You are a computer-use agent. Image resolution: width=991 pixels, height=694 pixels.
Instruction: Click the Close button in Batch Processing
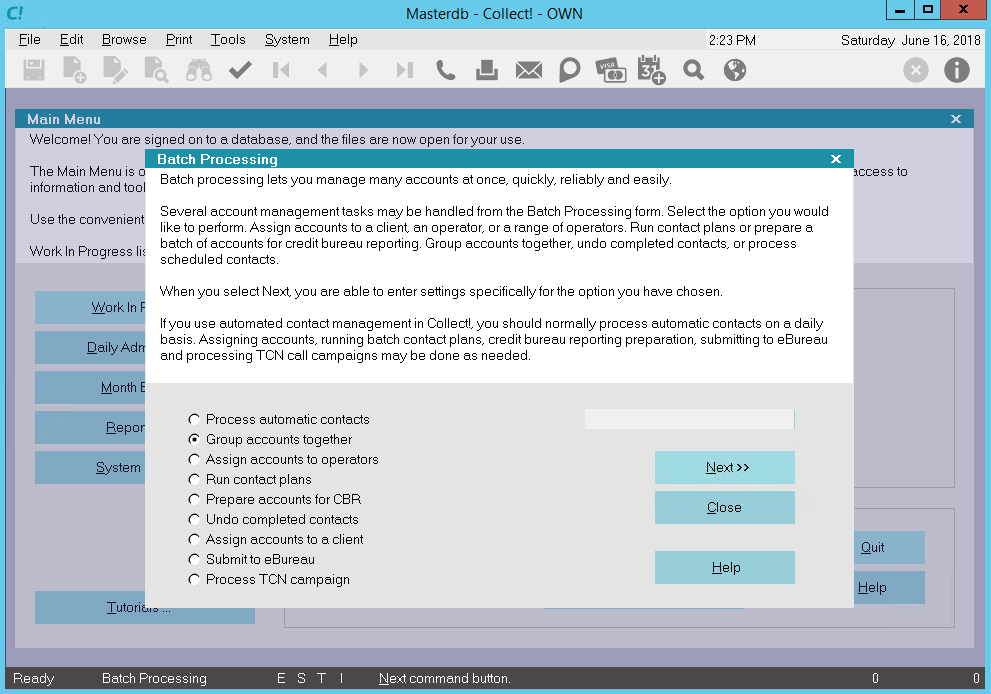(724, 508)
